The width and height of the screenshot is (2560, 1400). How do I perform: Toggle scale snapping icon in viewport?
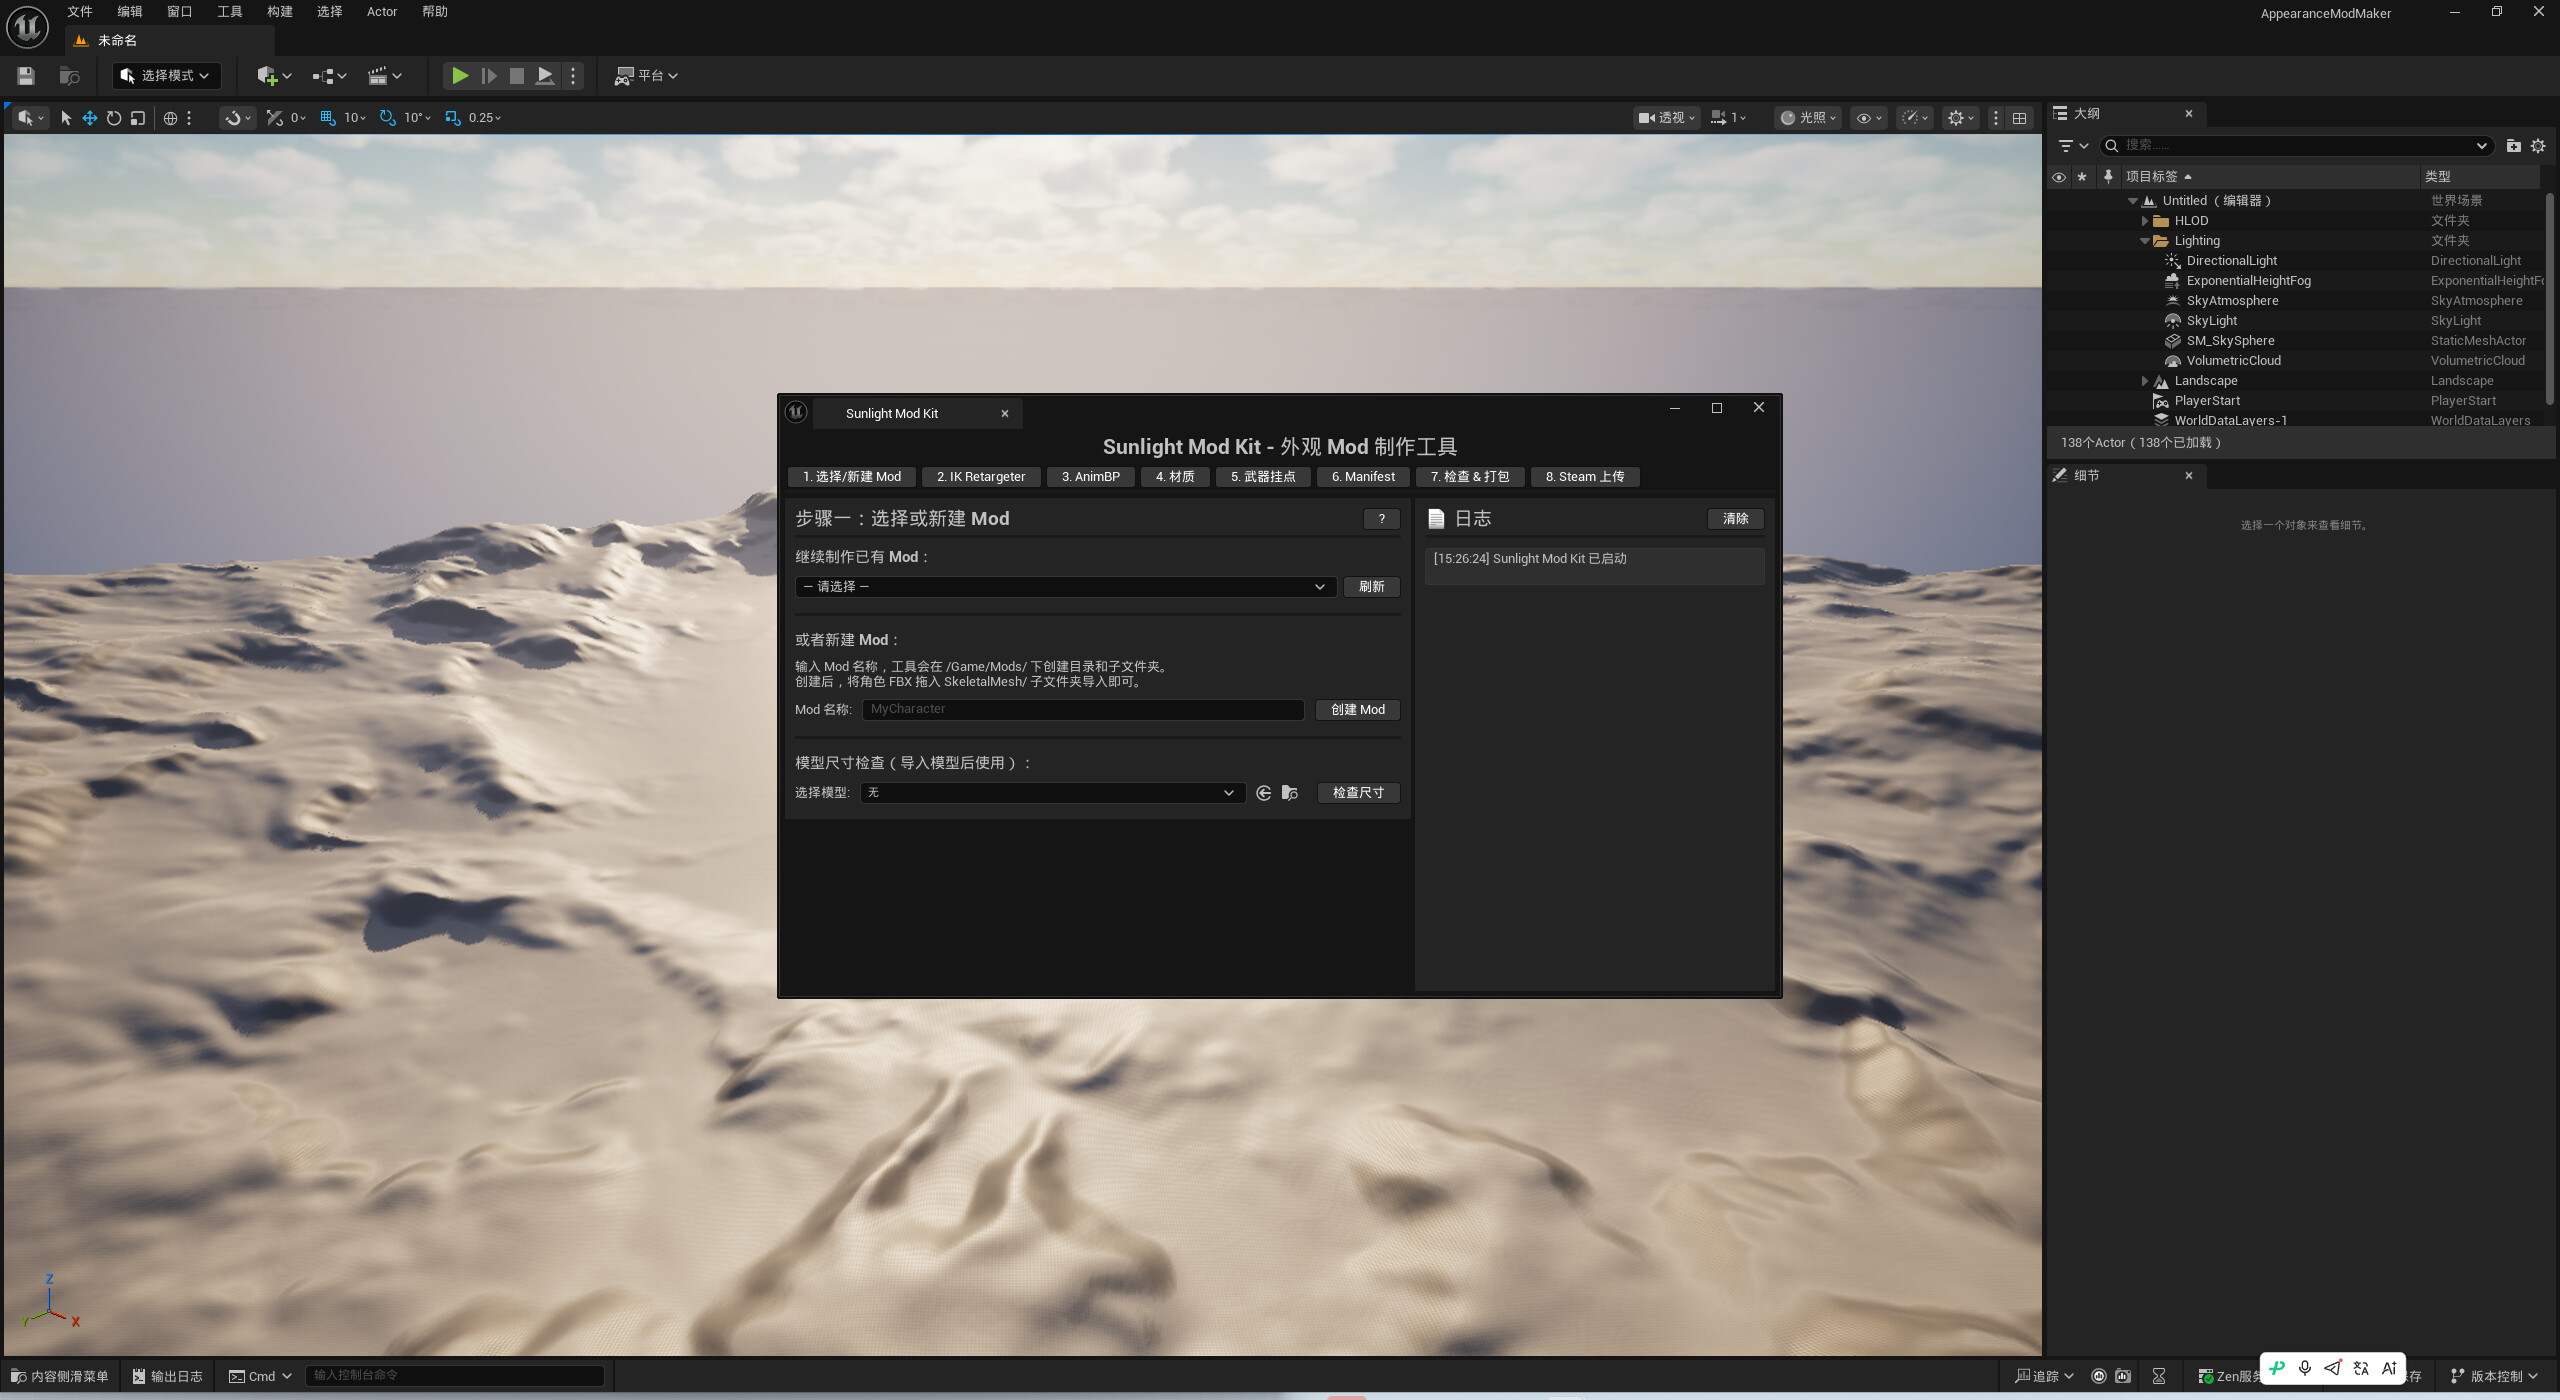[x=452, y=118]
